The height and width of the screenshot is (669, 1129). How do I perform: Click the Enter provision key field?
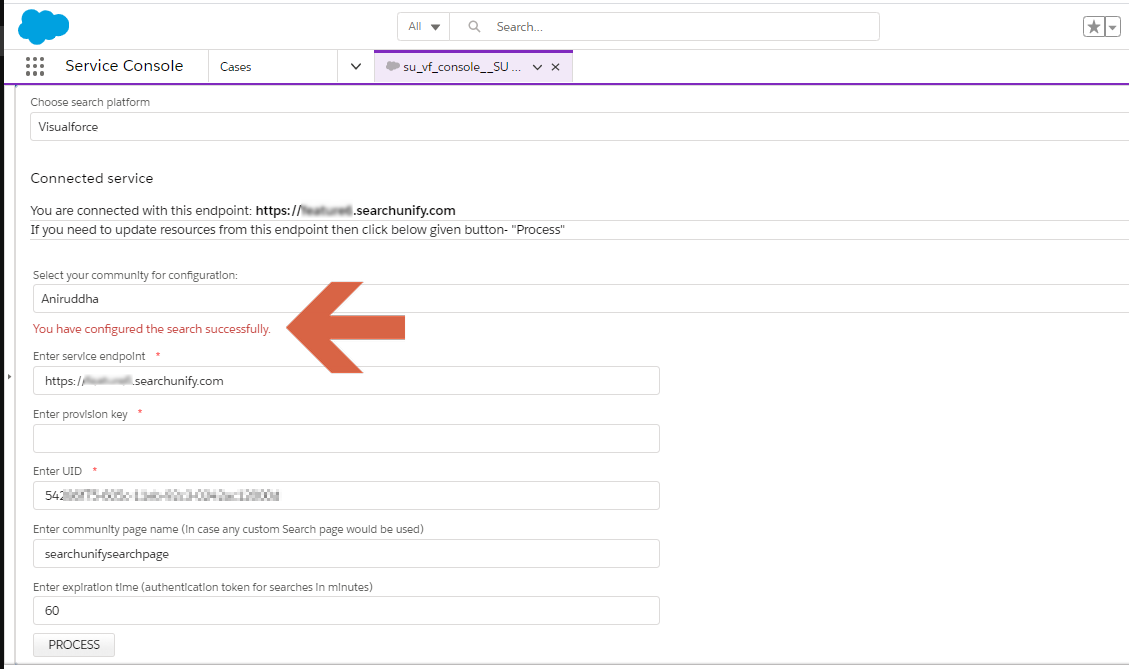point(346,438)
